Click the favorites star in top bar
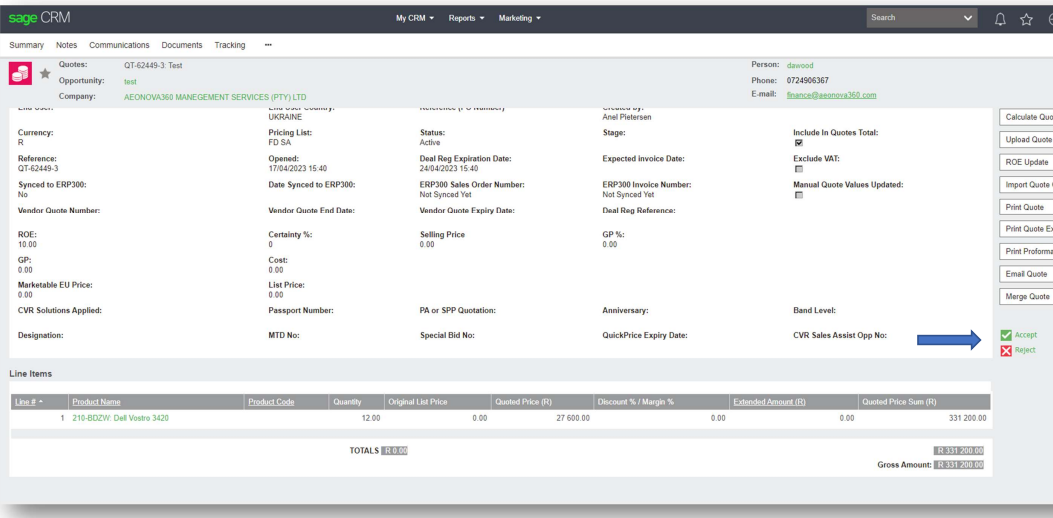The image size is (1053, 518). pos(1021,19)
